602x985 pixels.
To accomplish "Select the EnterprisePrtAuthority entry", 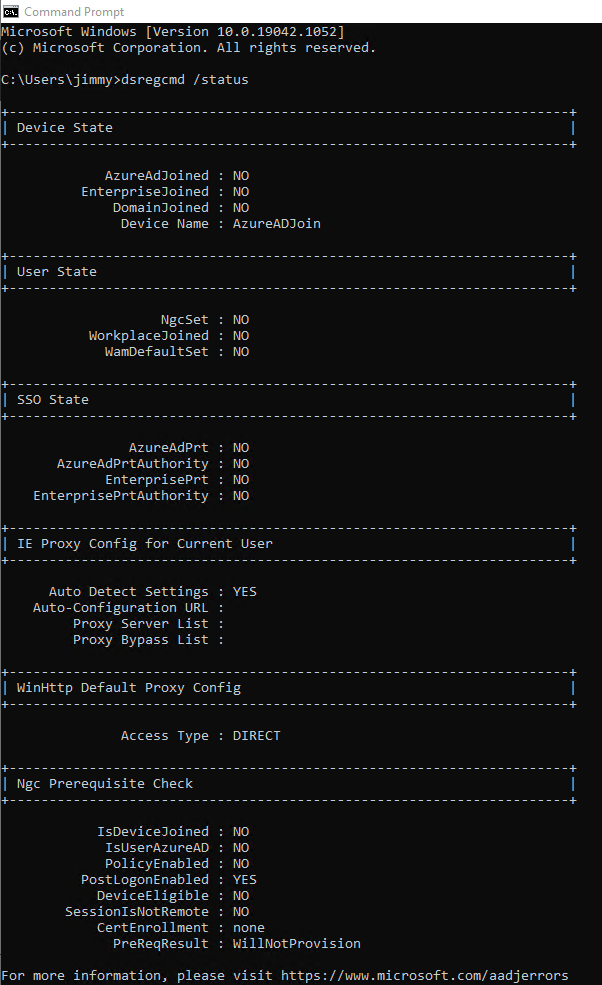I will tap(140, 495).
